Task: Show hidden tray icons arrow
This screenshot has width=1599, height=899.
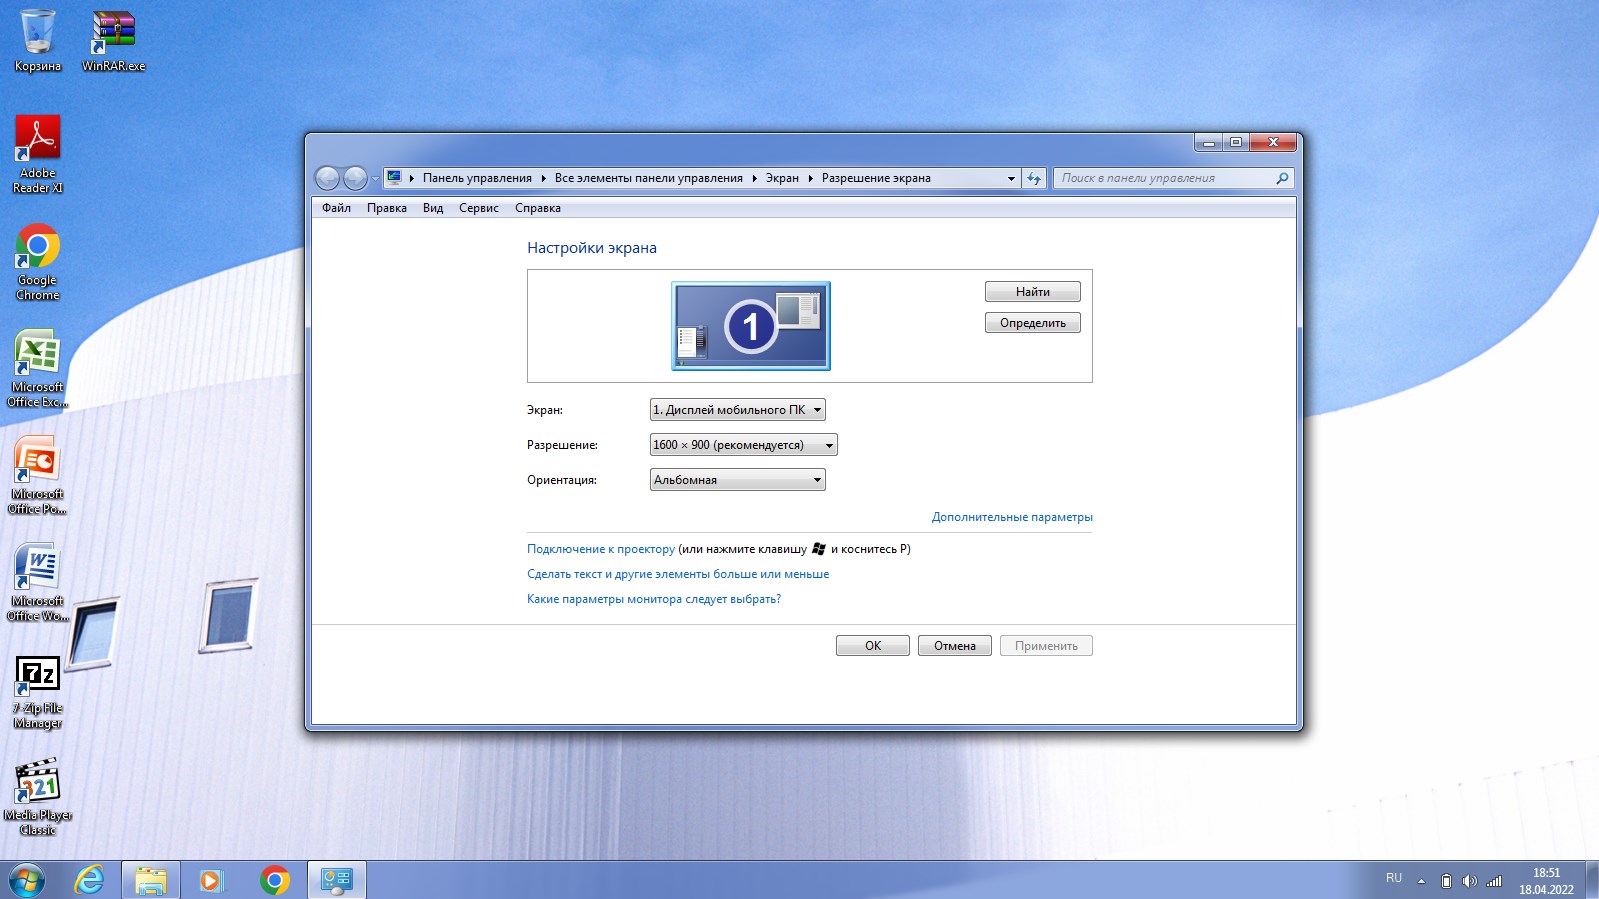Action: coord(1421,881)
